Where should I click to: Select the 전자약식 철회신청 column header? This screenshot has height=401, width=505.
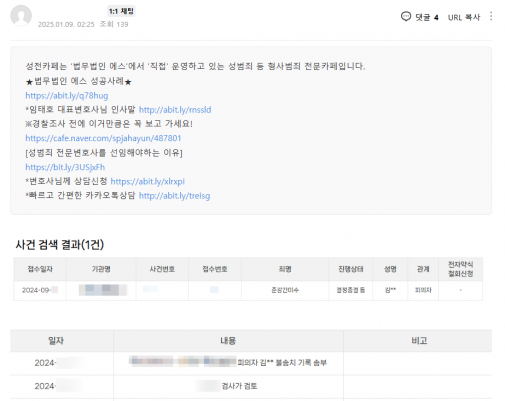tap(460, 269)
